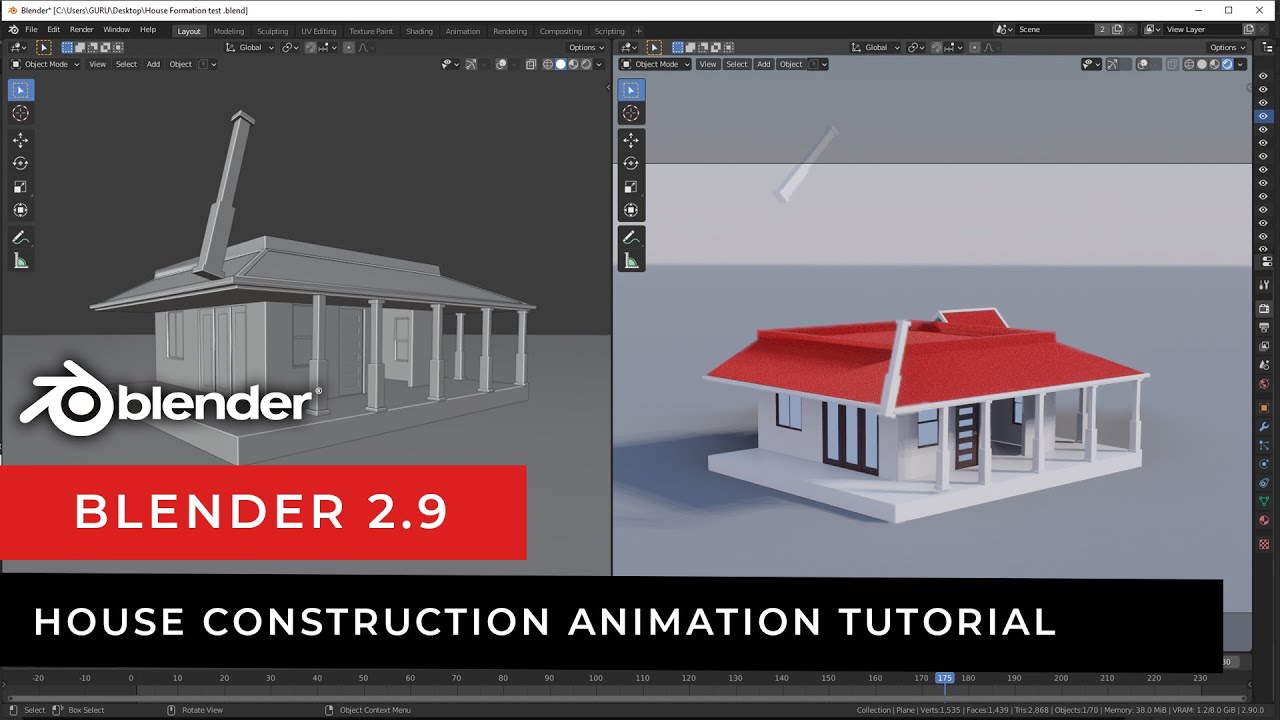Open the Texture properties checker icon
This screenshot has height=720, width=1280.
coord(1264,545)
